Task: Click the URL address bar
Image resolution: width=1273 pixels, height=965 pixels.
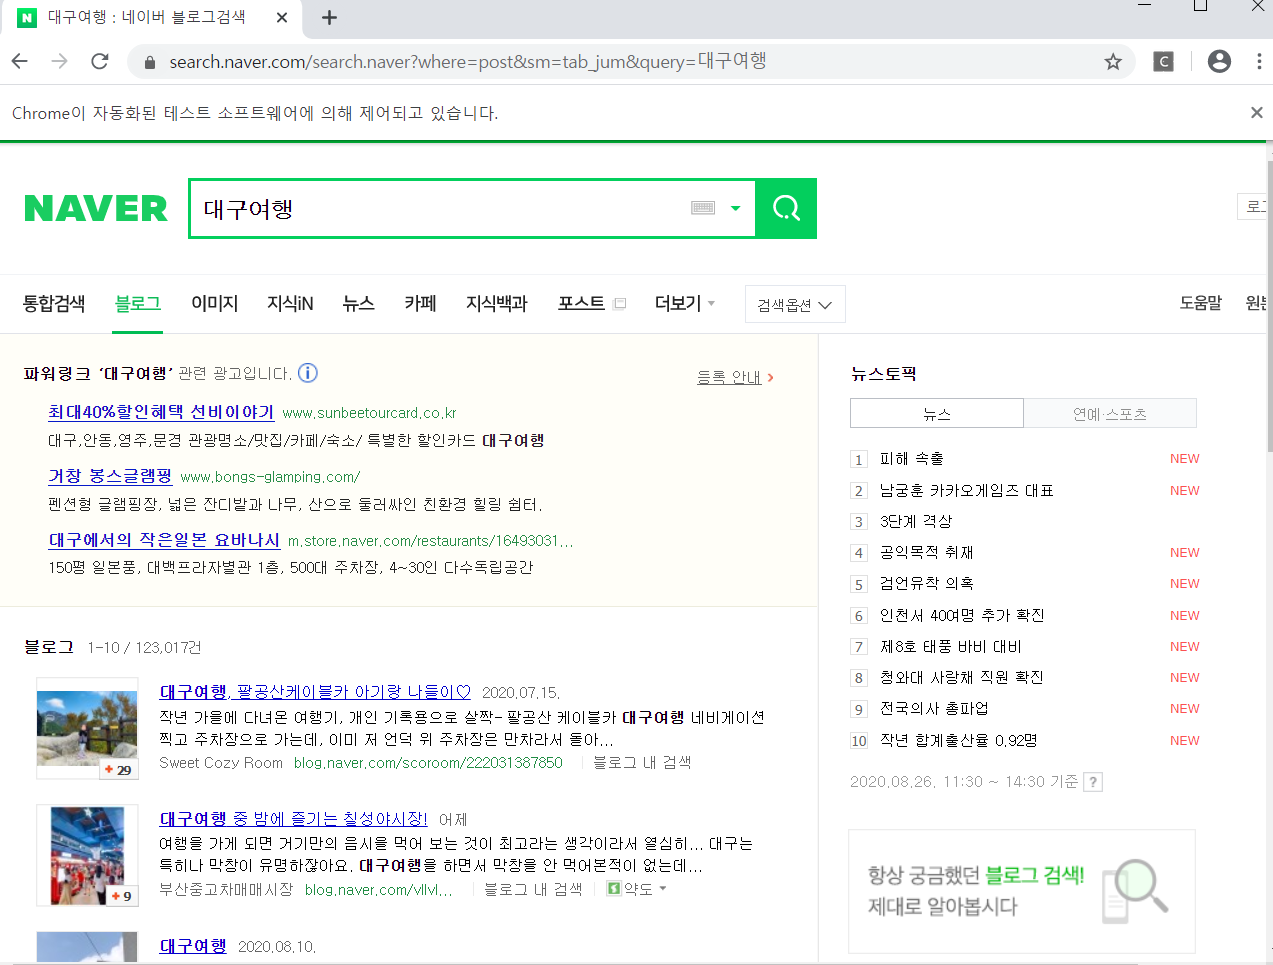Action: coord(630,62)
